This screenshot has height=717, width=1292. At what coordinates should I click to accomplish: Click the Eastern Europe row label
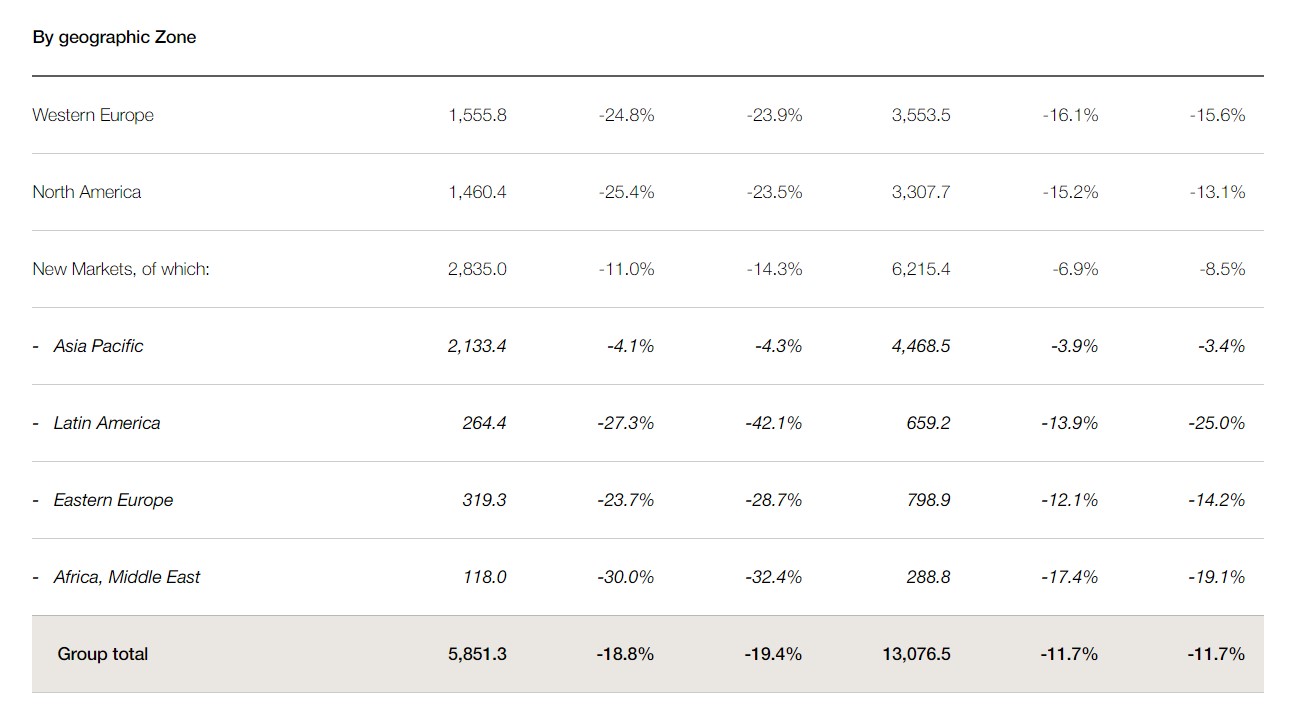tap(113, 500)
